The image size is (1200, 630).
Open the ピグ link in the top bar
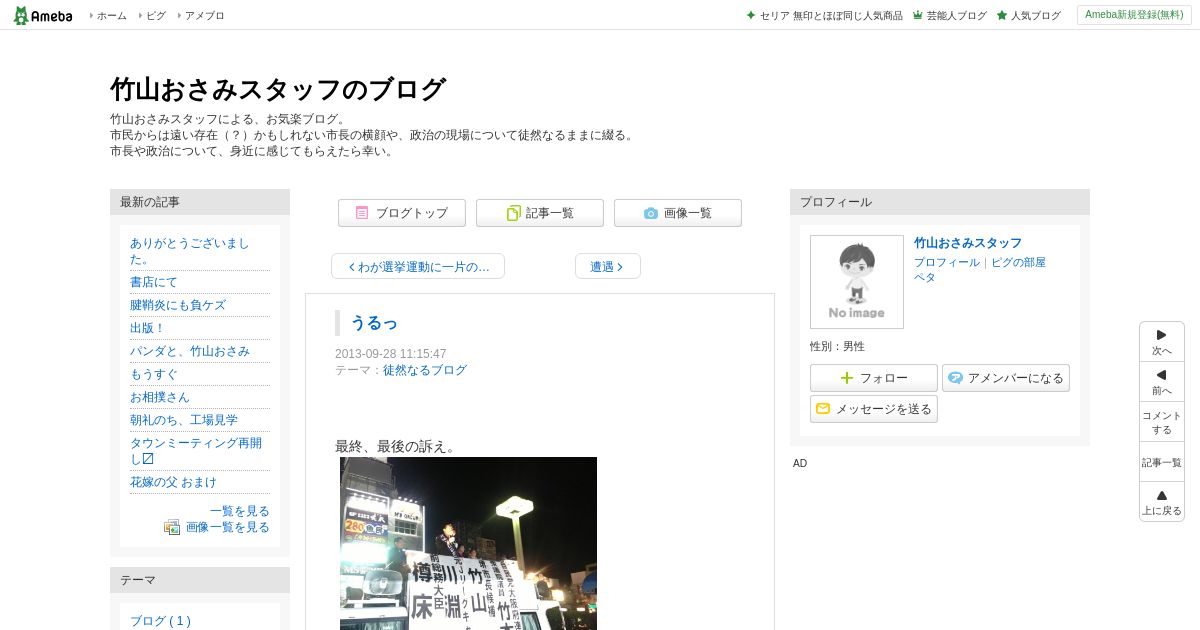[x=156, y=16]
